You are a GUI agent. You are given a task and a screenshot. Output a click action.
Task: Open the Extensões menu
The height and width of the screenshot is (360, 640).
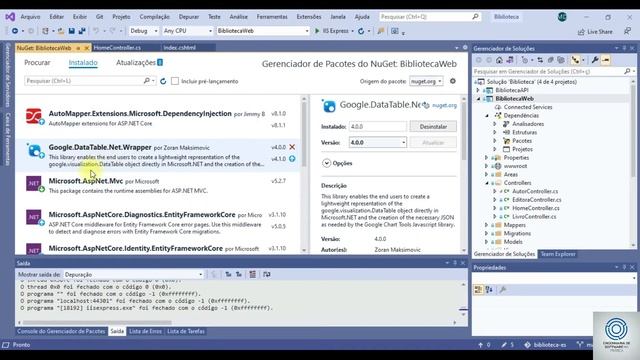point(309,17)
